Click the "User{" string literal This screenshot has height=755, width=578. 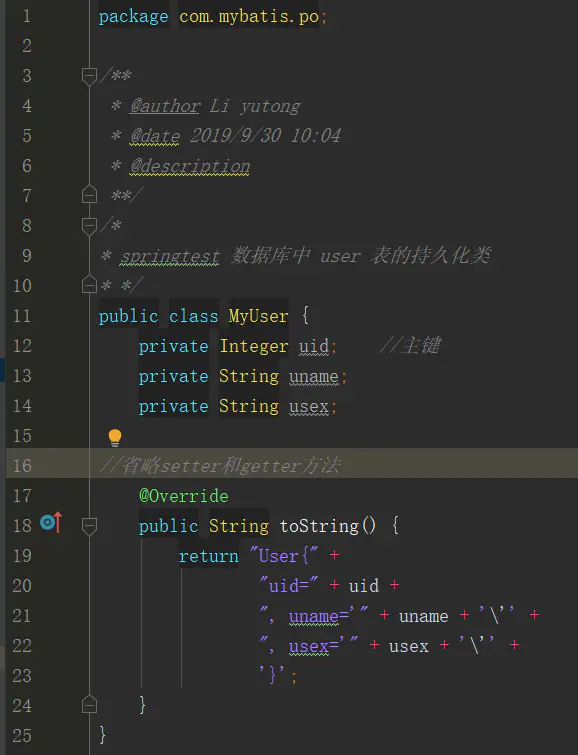(284, 556)
